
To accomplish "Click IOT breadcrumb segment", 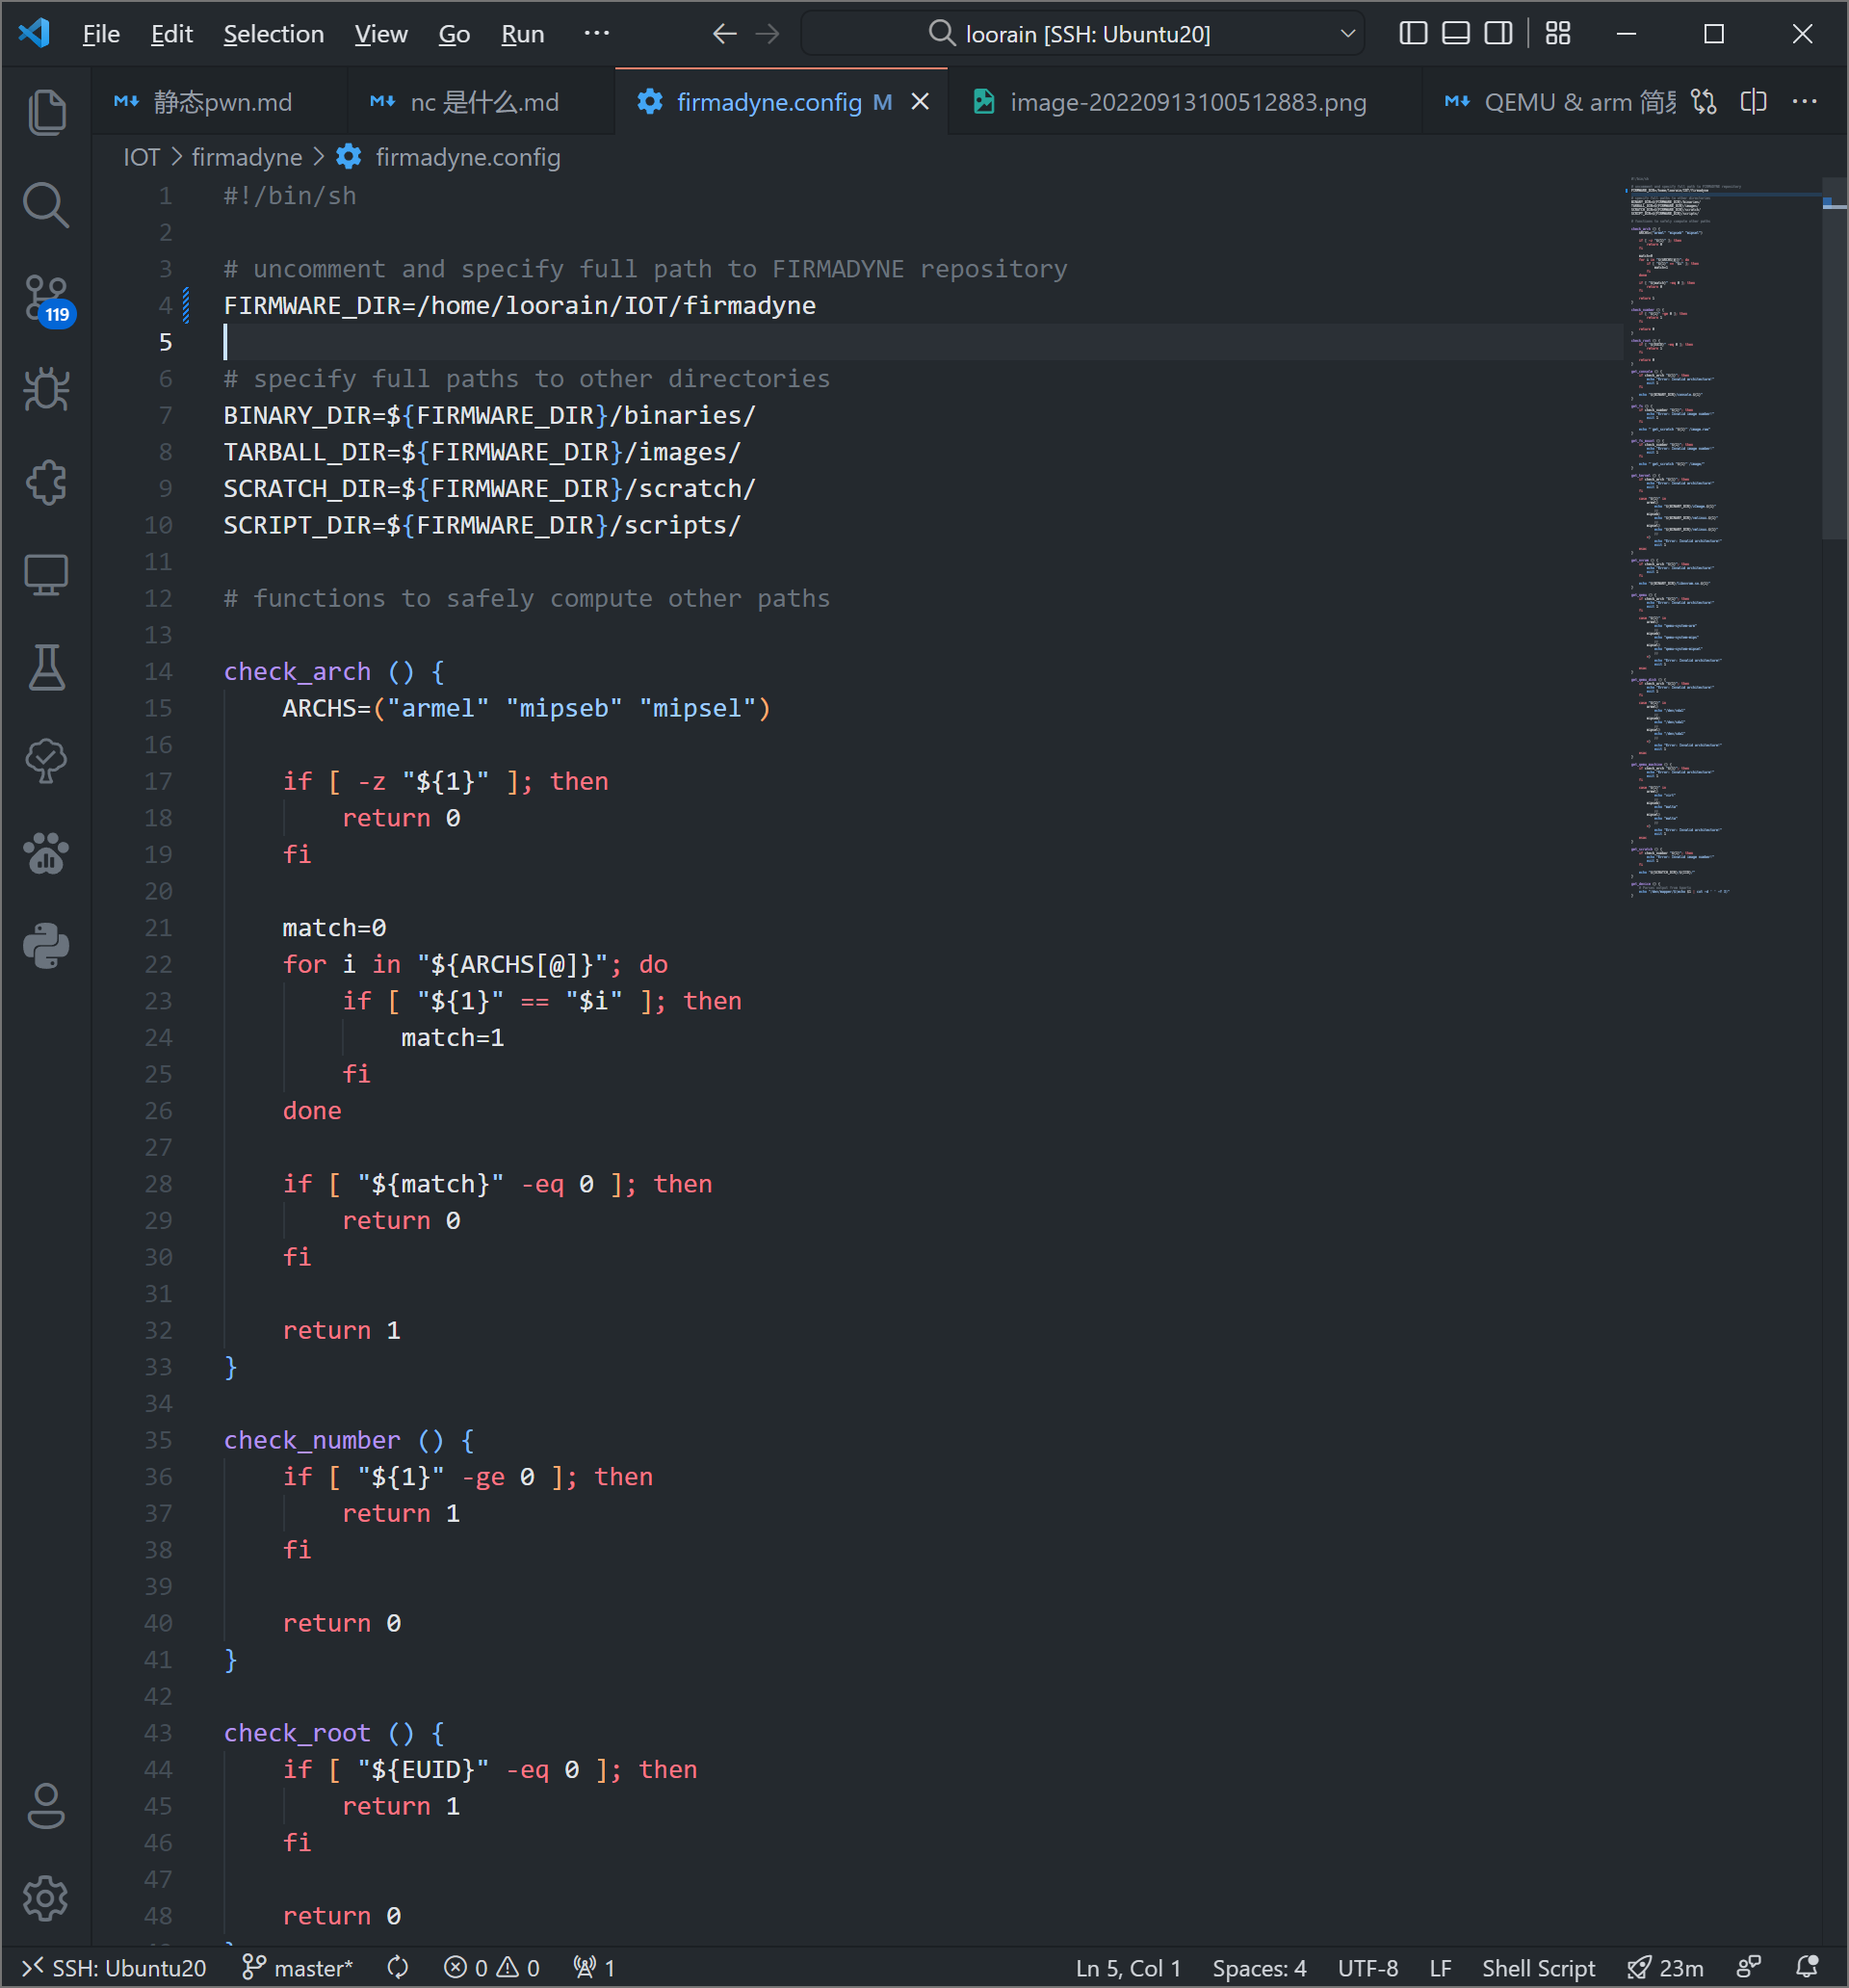I will [x=141, y=158].
